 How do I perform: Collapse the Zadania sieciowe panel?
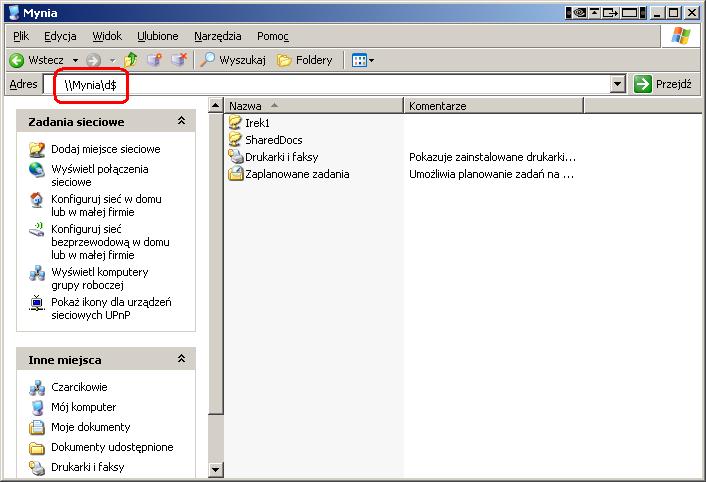point(181,121)
